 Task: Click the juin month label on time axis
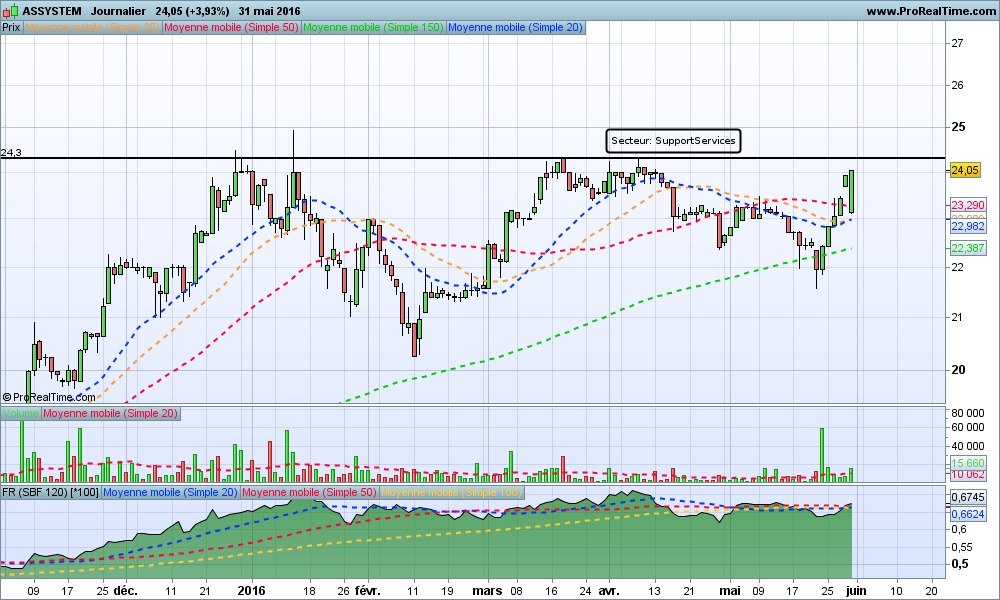pyautogui.click(x=857, y=590)
